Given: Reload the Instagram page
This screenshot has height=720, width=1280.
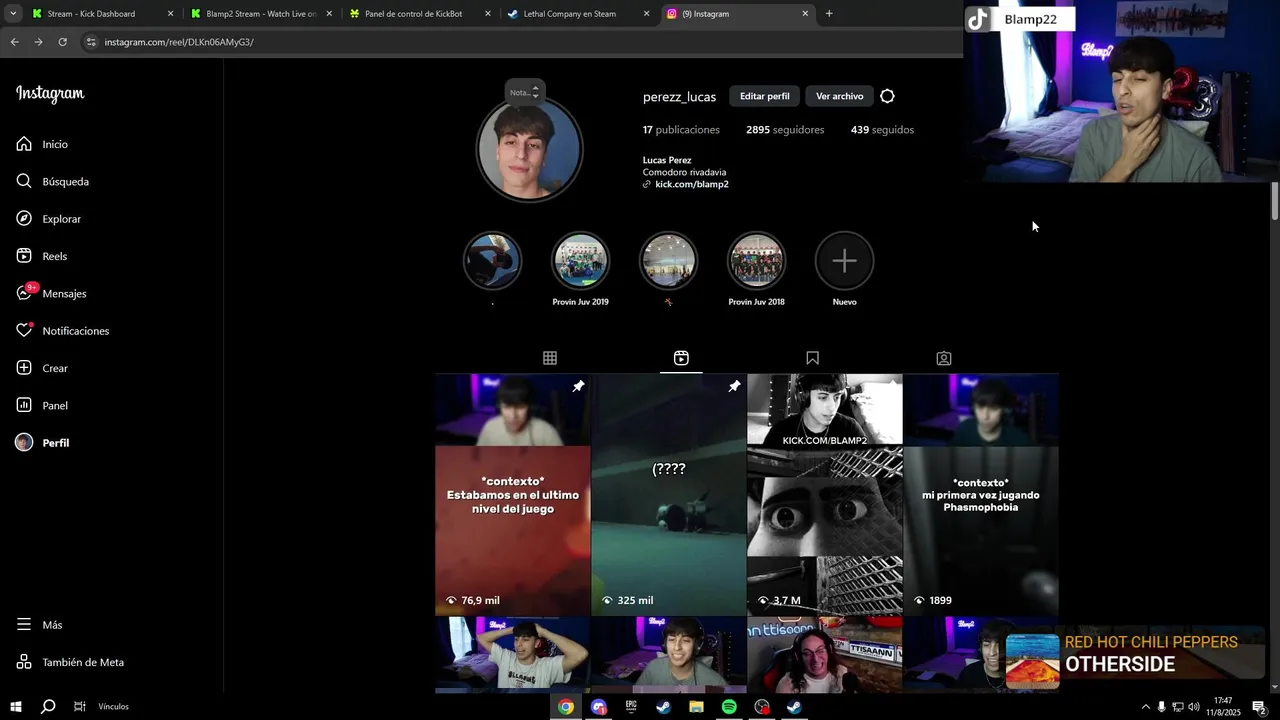Looking at the screenshot, I should pos(62,42).
